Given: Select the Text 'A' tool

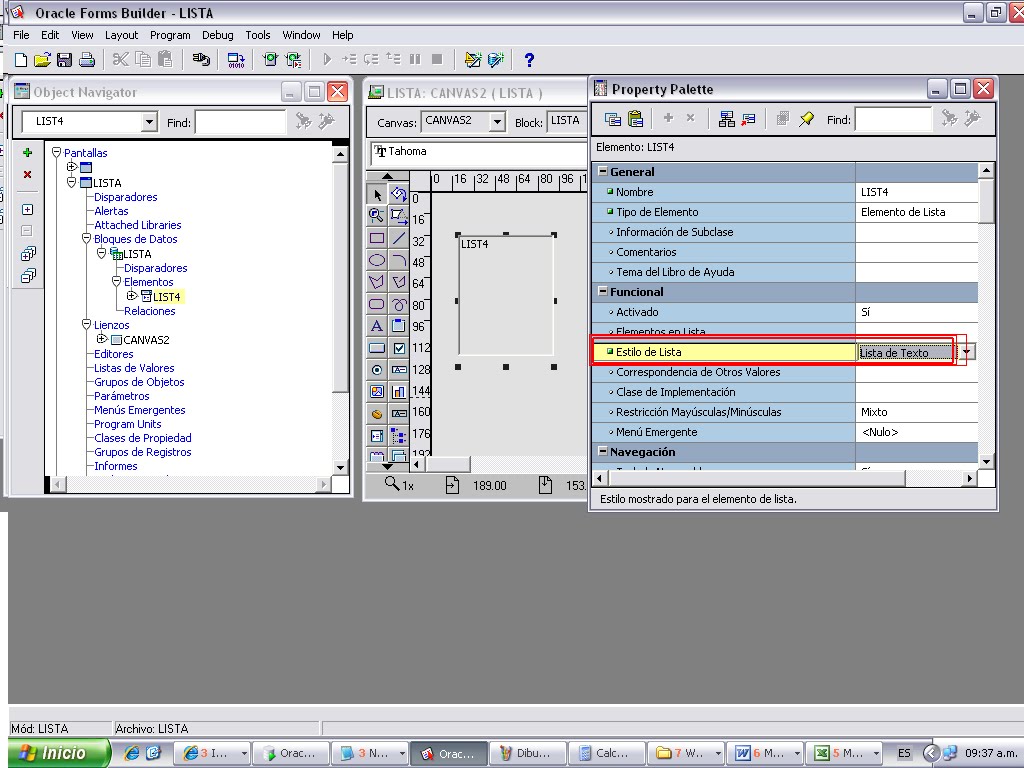Looking at the screenshot, I should (377, 326).
